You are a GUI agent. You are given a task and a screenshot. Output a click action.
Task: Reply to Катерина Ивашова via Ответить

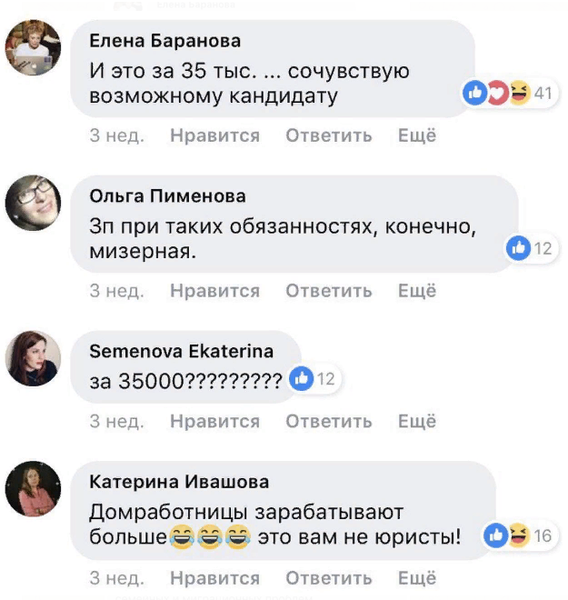coord(329,578)
